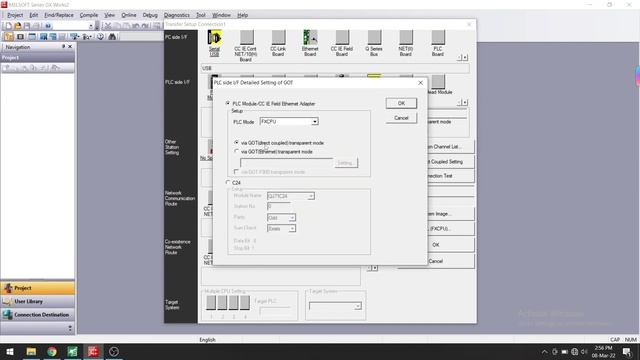
Task: Click the volume icon in system tray
Action: pyautogui.click(x=584, y=351)
